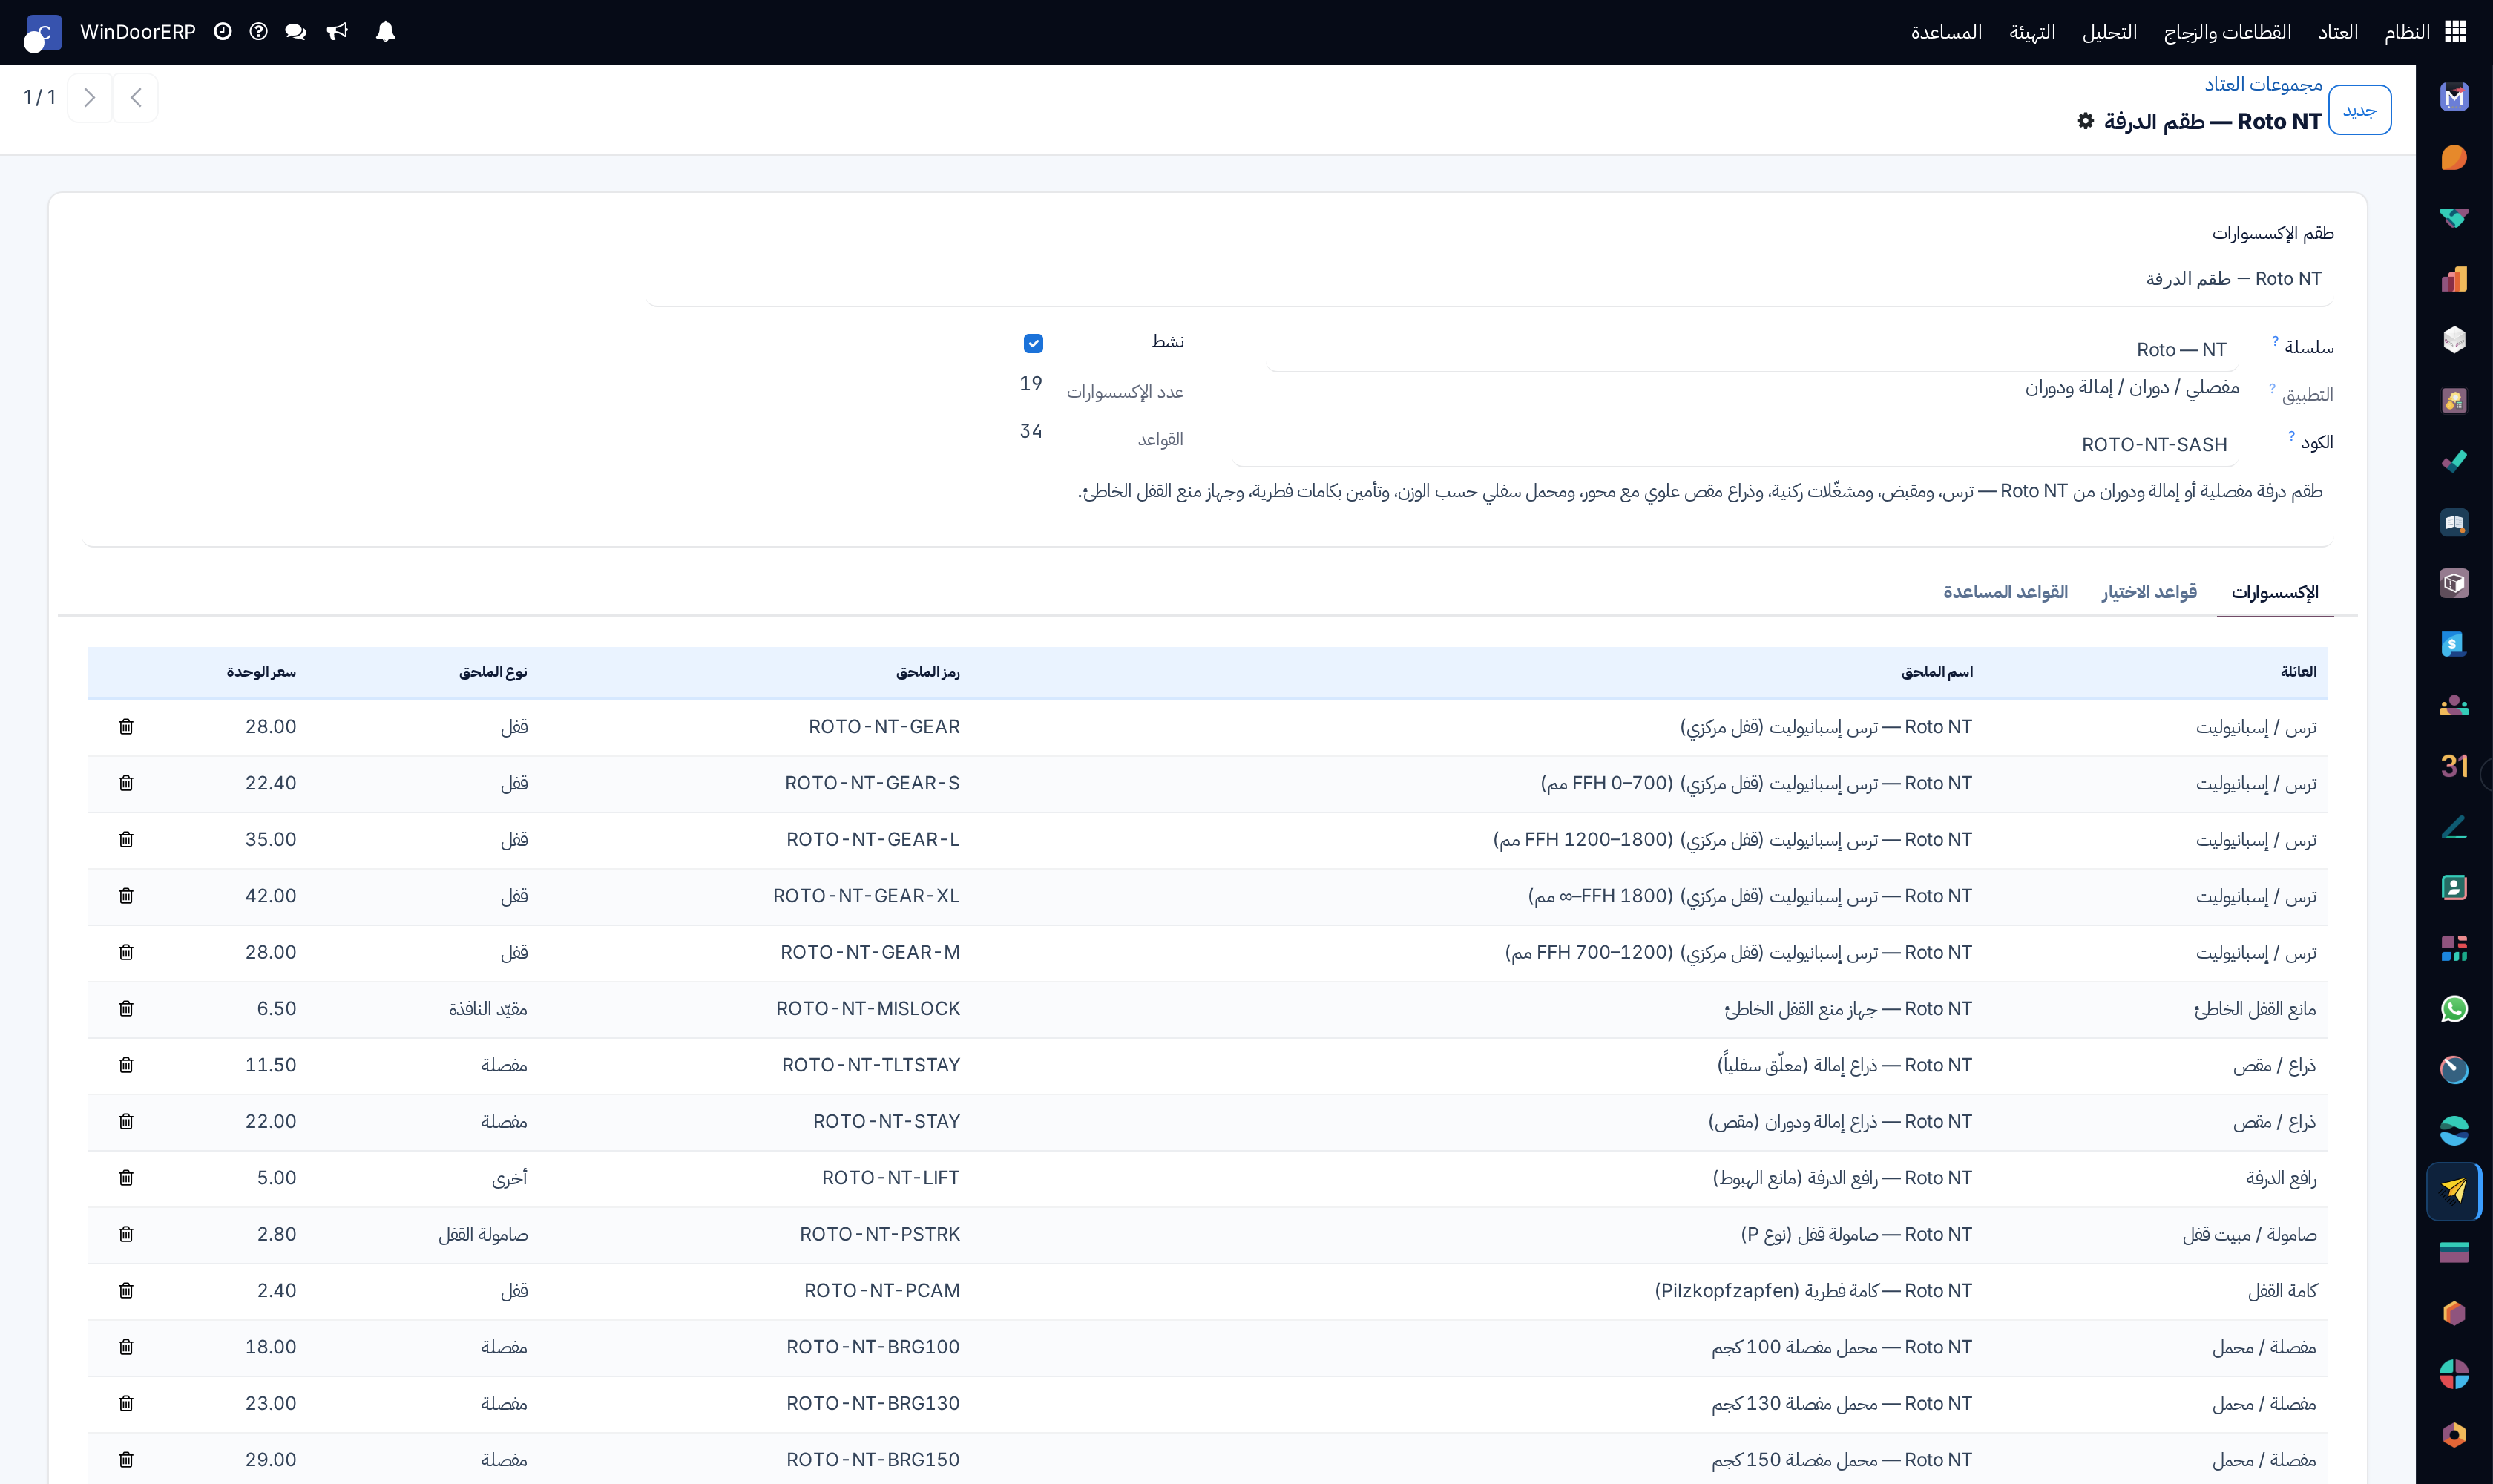Click the 42.00 unit price cell

point(270,896)
